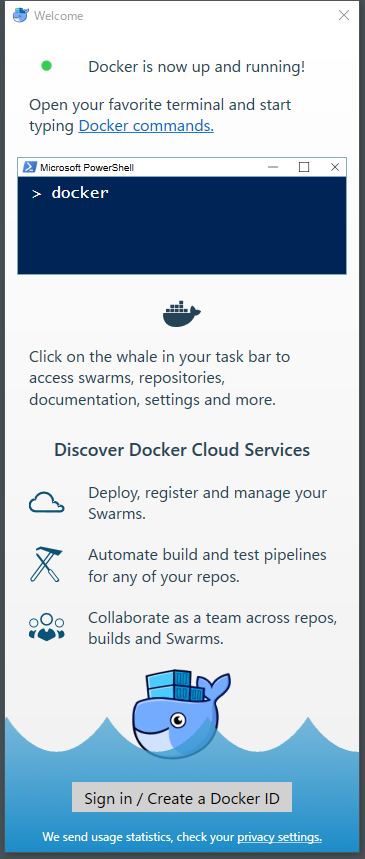The image size is (365, 859).
Task: Click the Discover Docker Cloud Services heading
Action: coord(182,450)
